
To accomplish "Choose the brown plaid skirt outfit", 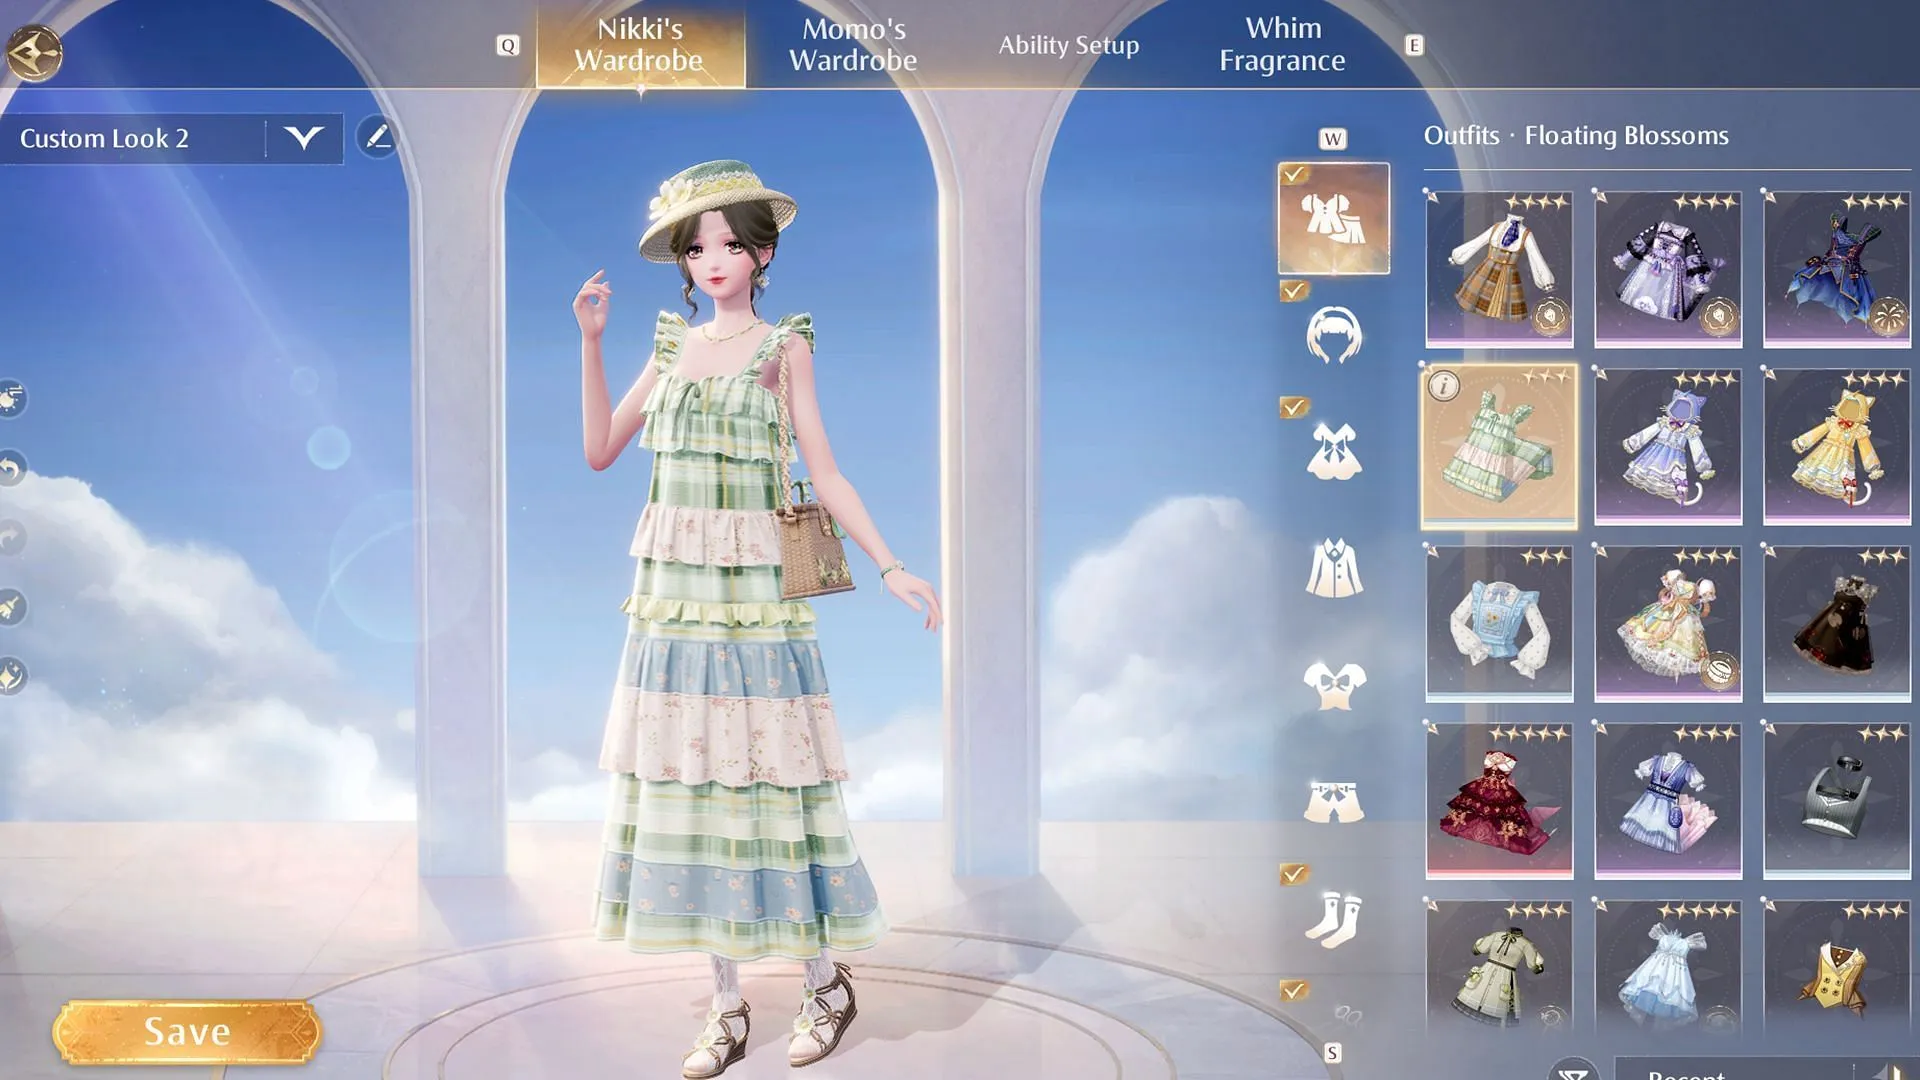I will click(x=1499, y=269).
